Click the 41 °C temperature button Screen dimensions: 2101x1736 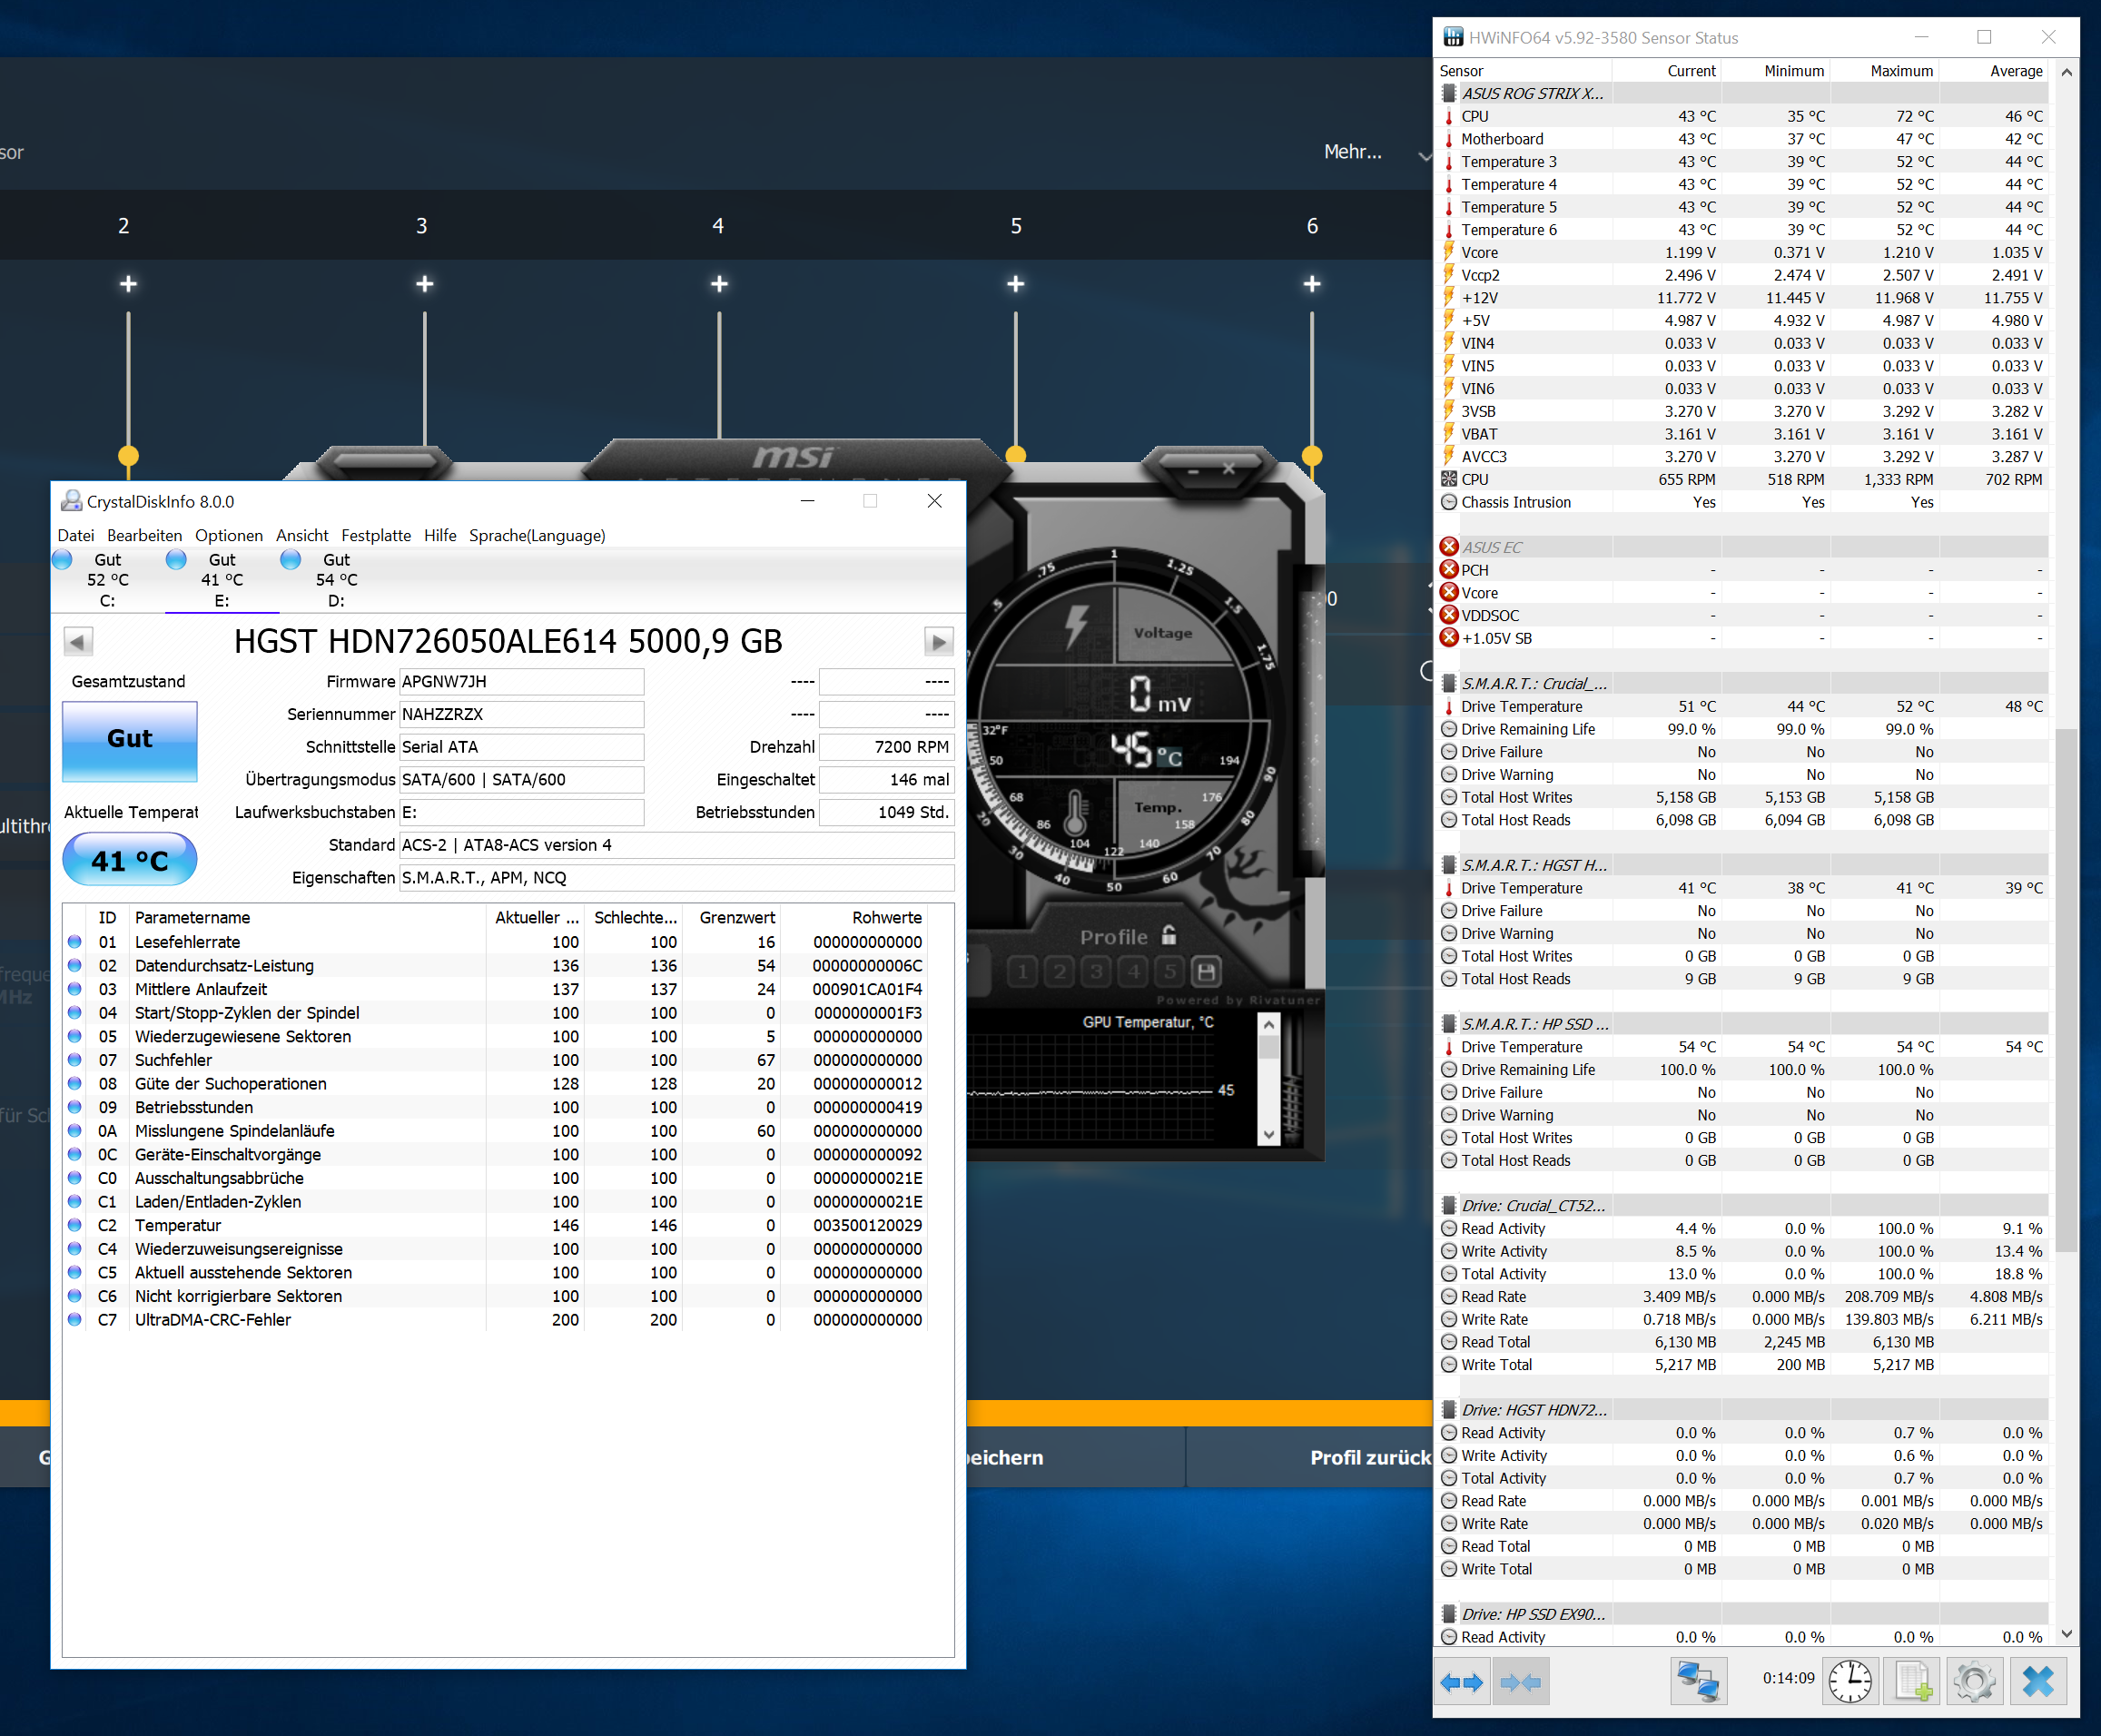[x=130, y=861]
